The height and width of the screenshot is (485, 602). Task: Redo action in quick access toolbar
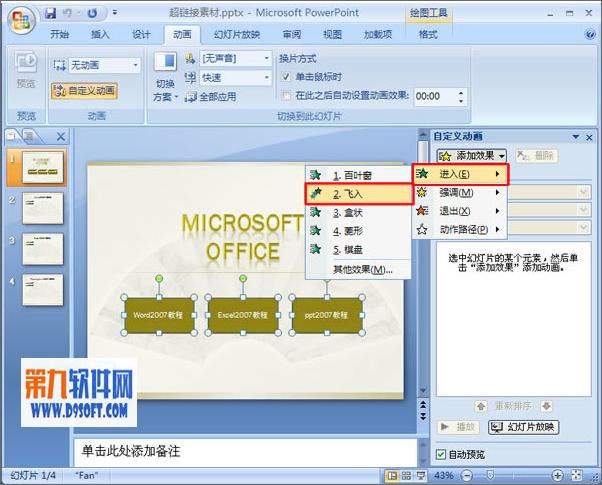click(x=93, y=13)
